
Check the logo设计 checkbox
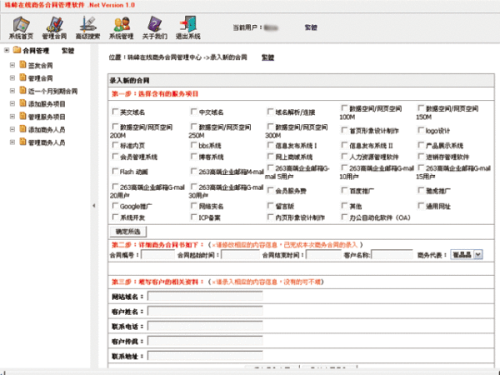coord(421,130)
